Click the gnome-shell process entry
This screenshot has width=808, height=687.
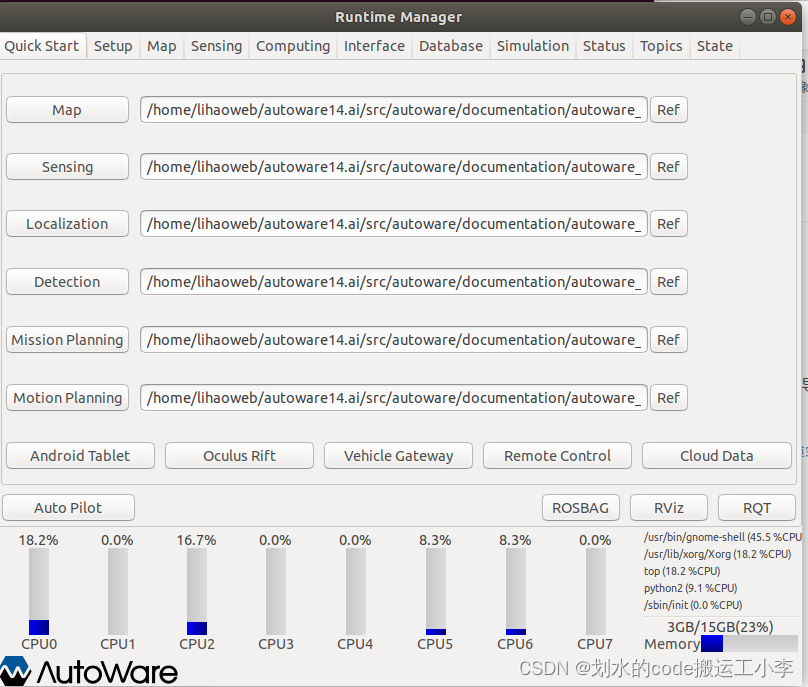pos(722,537)
